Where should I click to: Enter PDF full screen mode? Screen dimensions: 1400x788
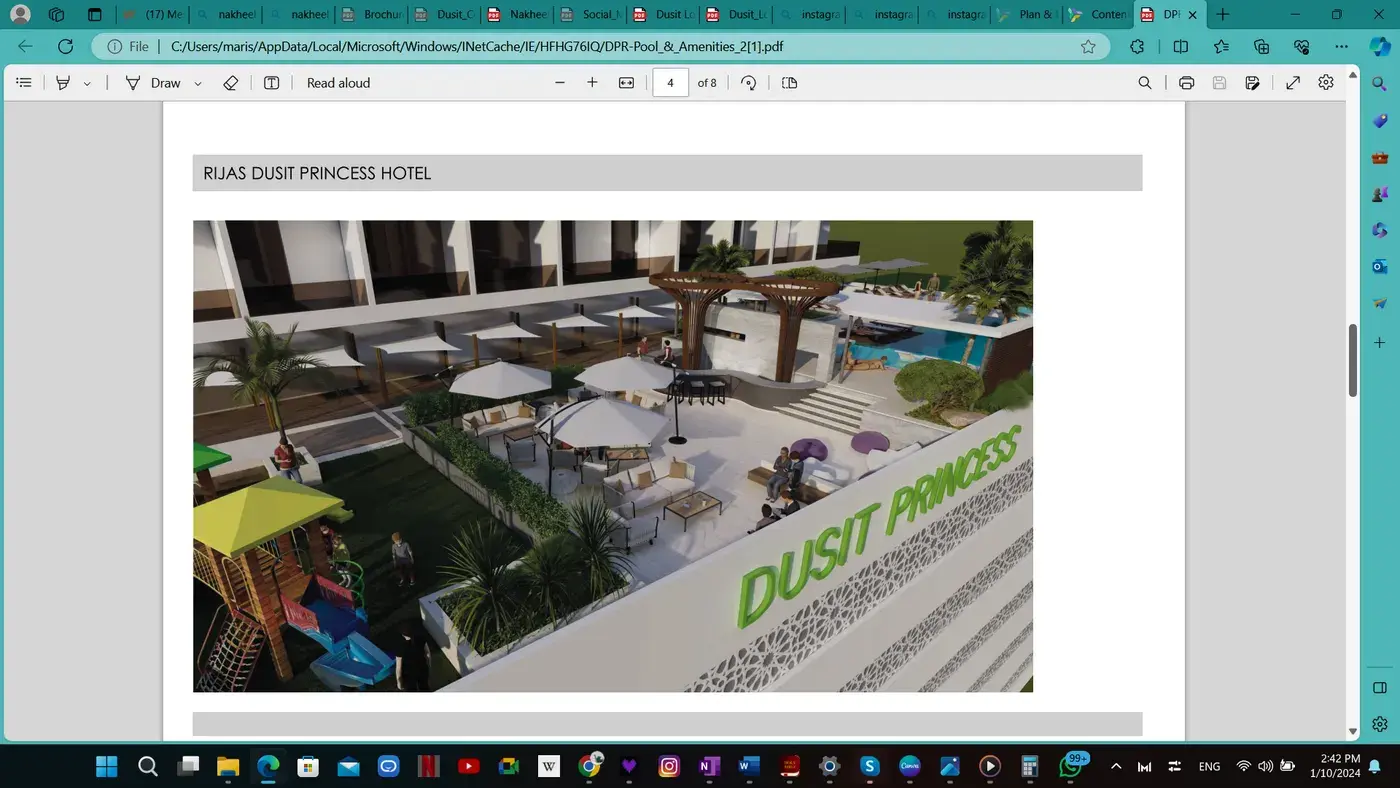coord(1293,83)
